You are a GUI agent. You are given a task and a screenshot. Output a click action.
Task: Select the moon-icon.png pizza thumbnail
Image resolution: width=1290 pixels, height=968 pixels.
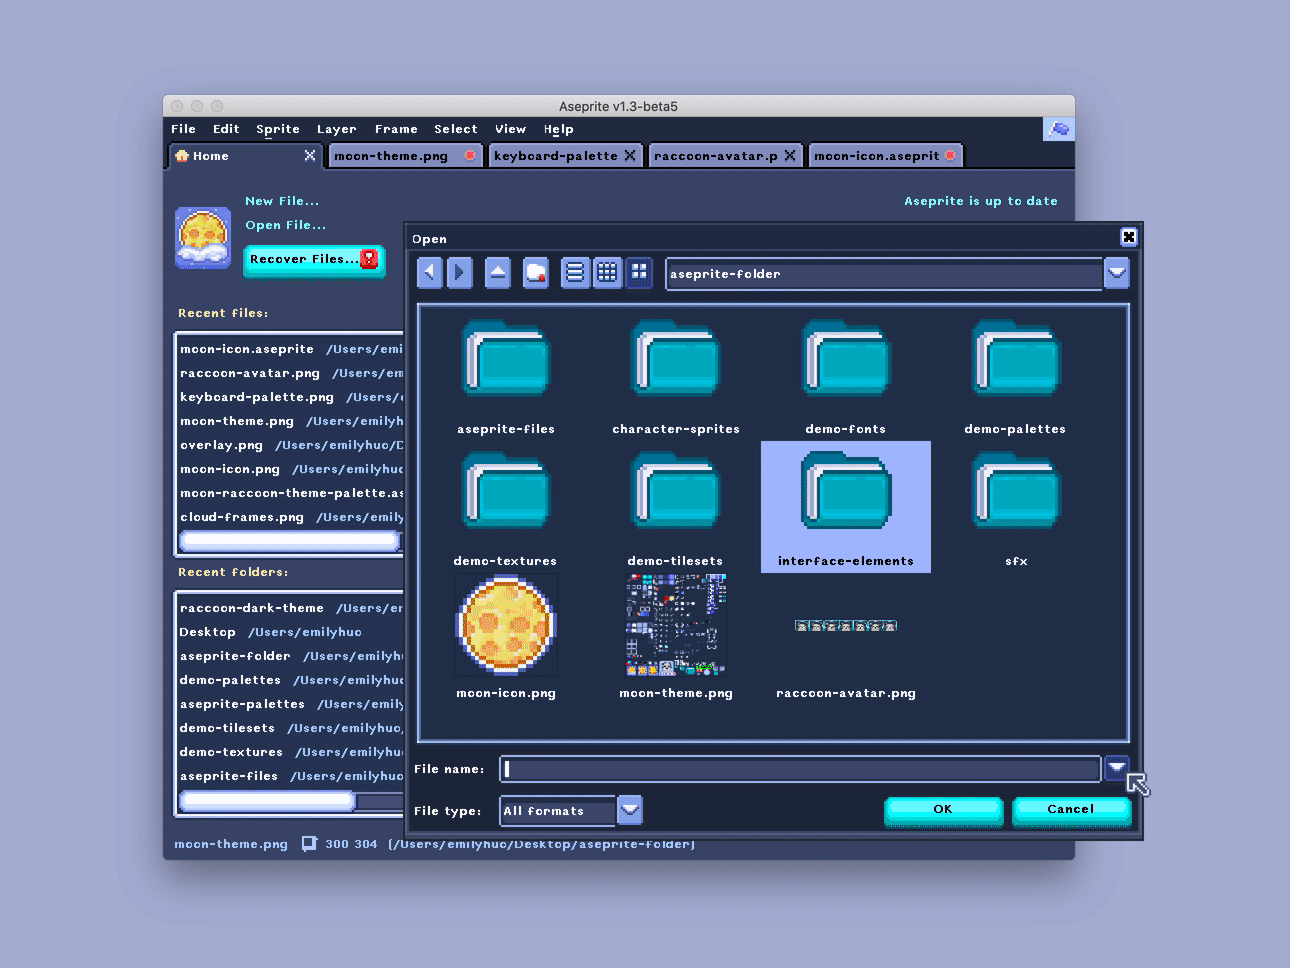click(x=505, y=623)
